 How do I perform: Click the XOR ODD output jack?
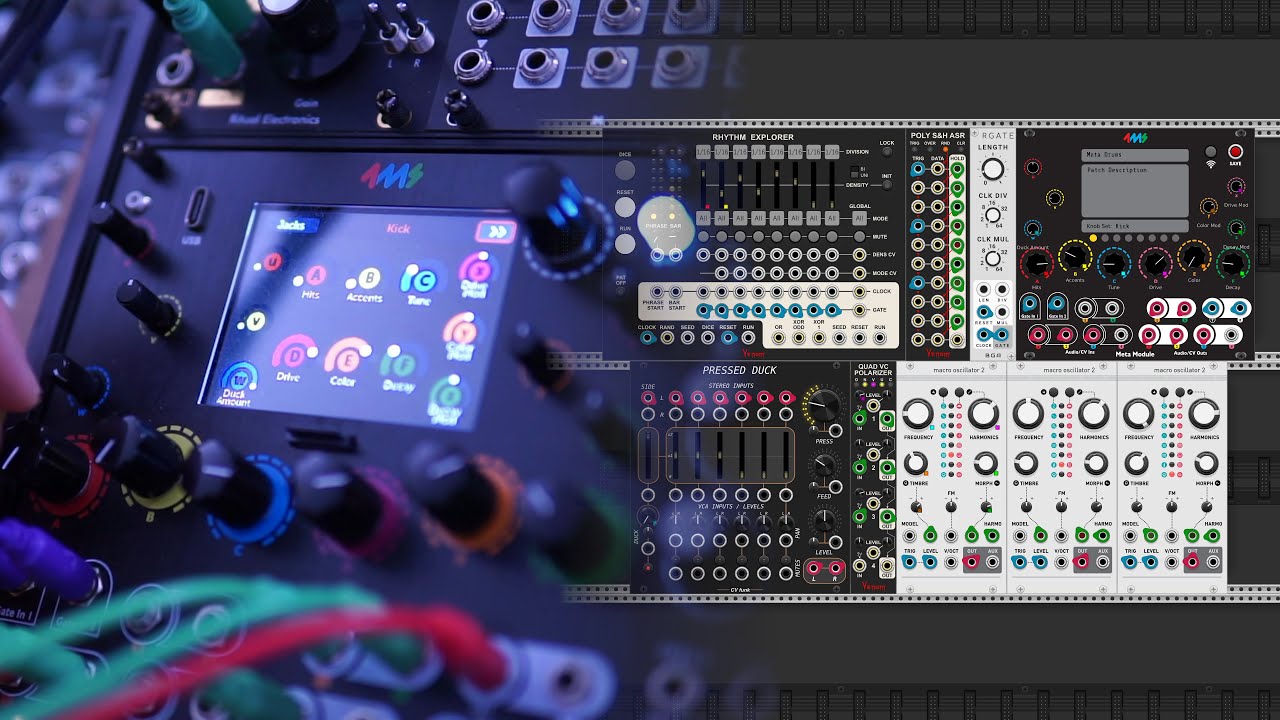click(798, 337)
